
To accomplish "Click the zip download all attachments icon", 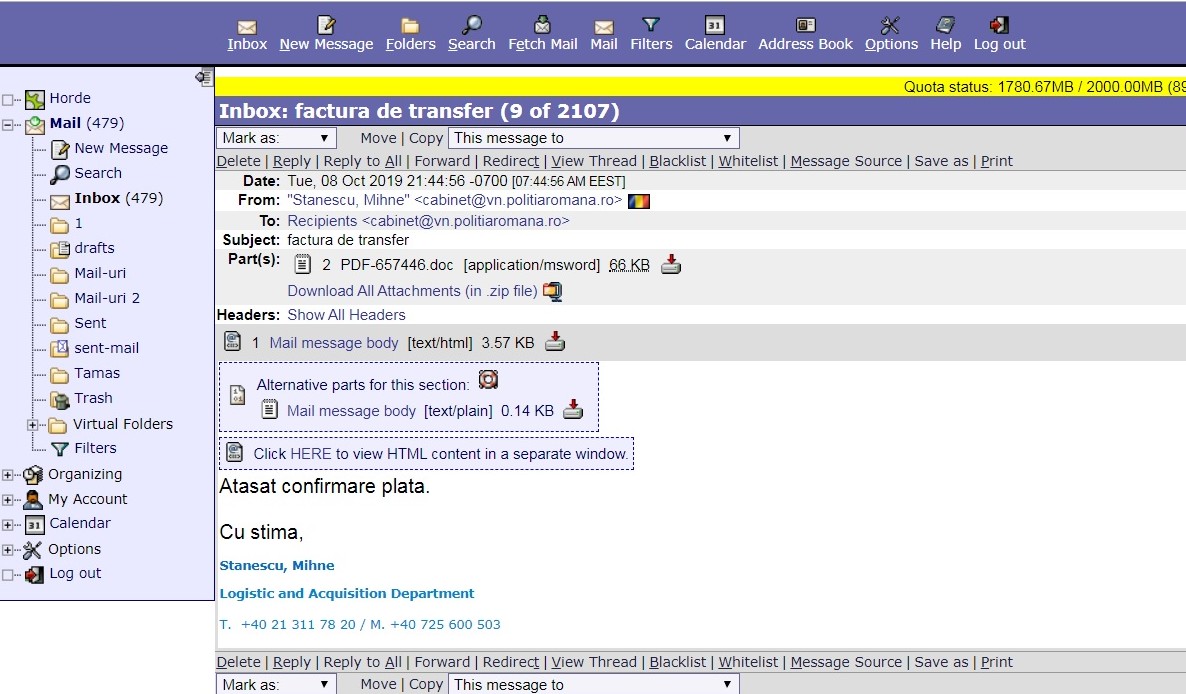I will [x=553, y=291].
